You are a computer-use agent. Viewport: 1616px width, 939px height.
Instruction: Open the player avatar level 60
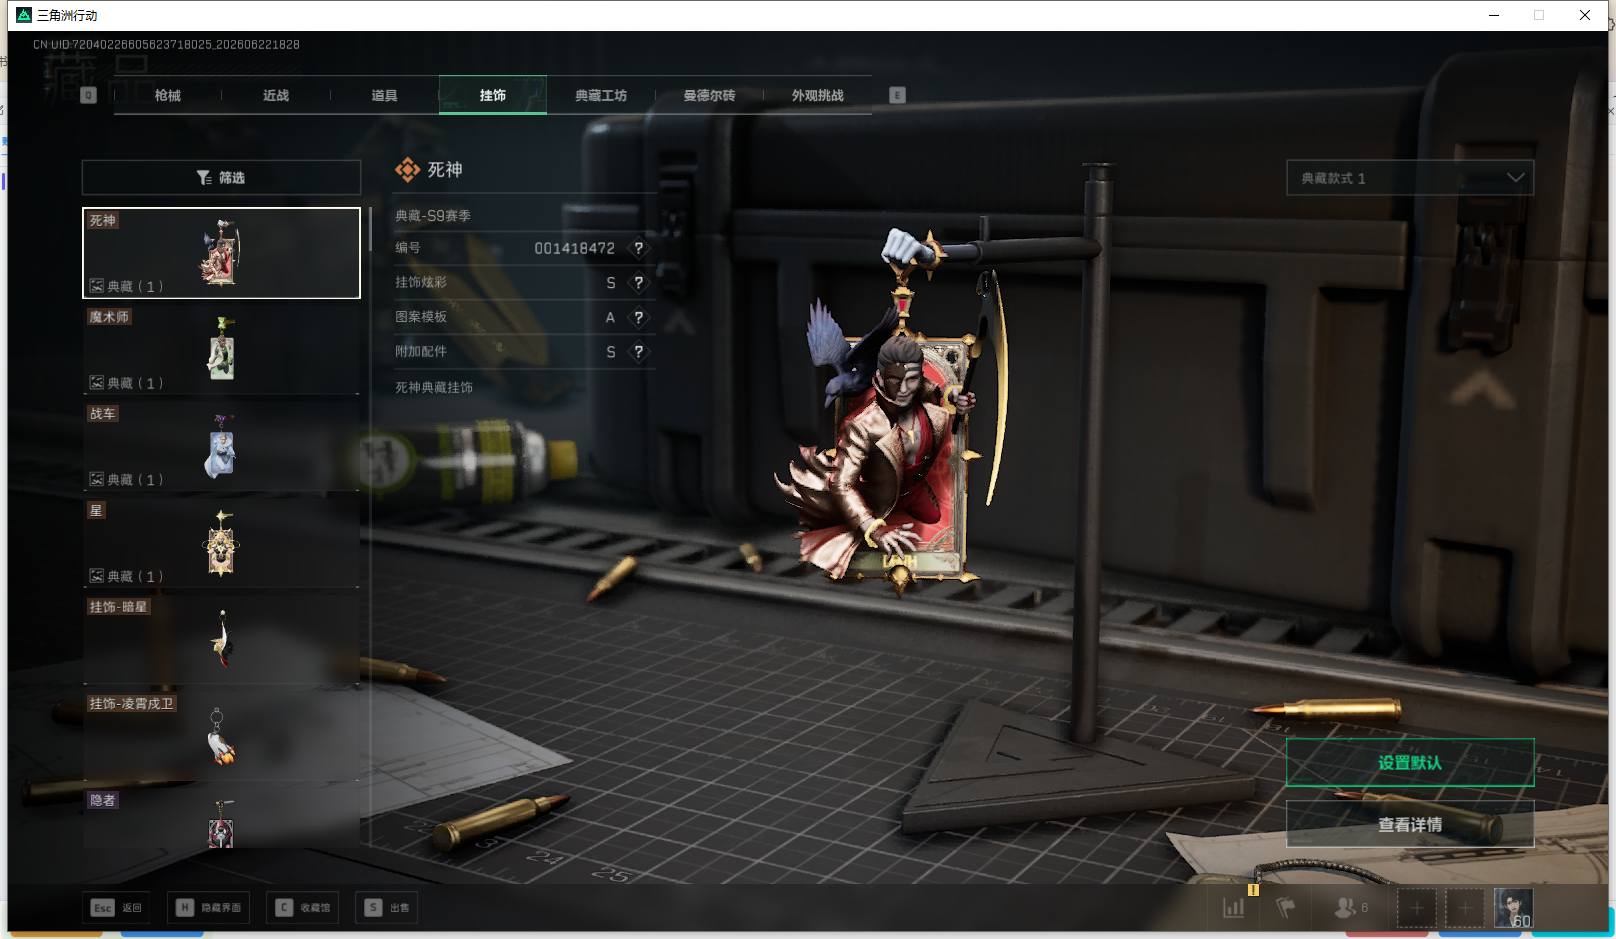(x=1513, y=908)
